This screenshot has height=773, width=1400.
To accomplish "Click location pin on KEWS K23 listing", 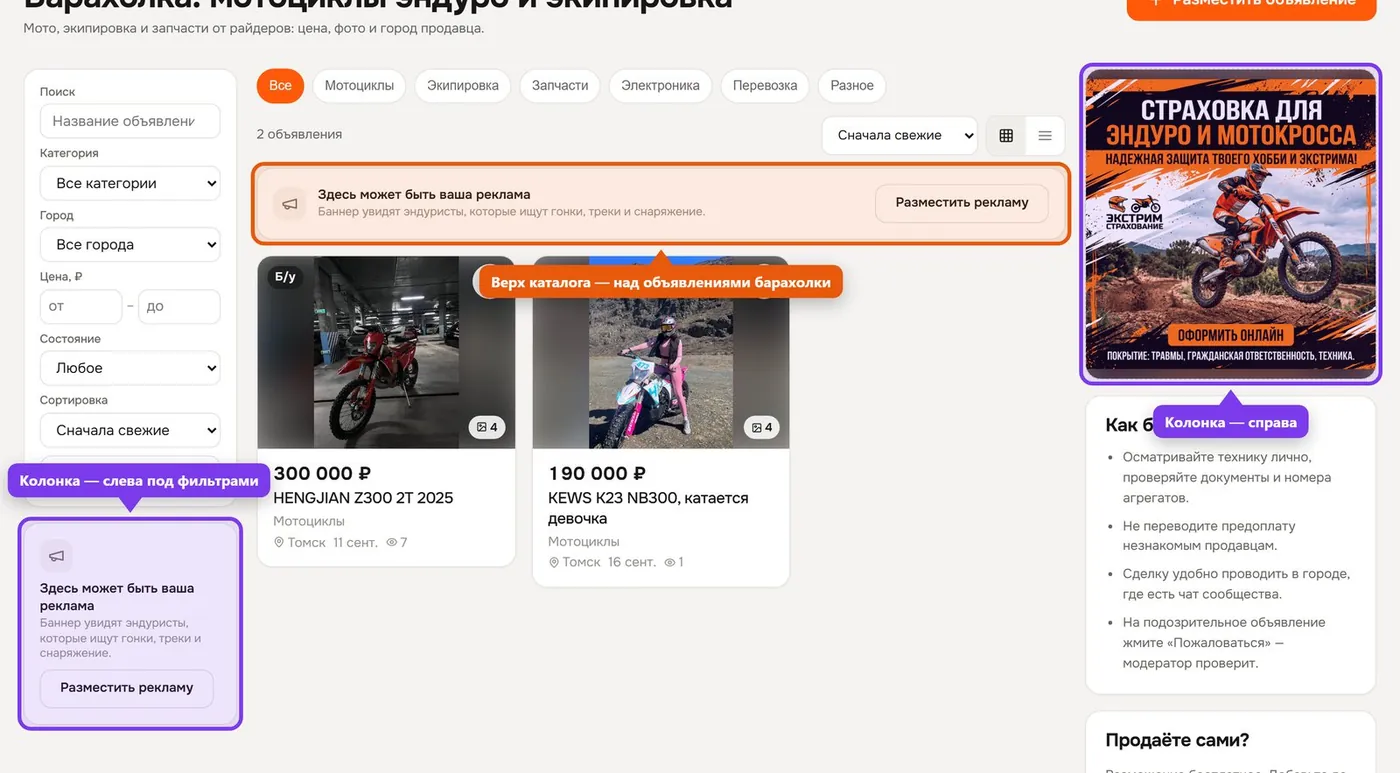I will click(554, 562).
